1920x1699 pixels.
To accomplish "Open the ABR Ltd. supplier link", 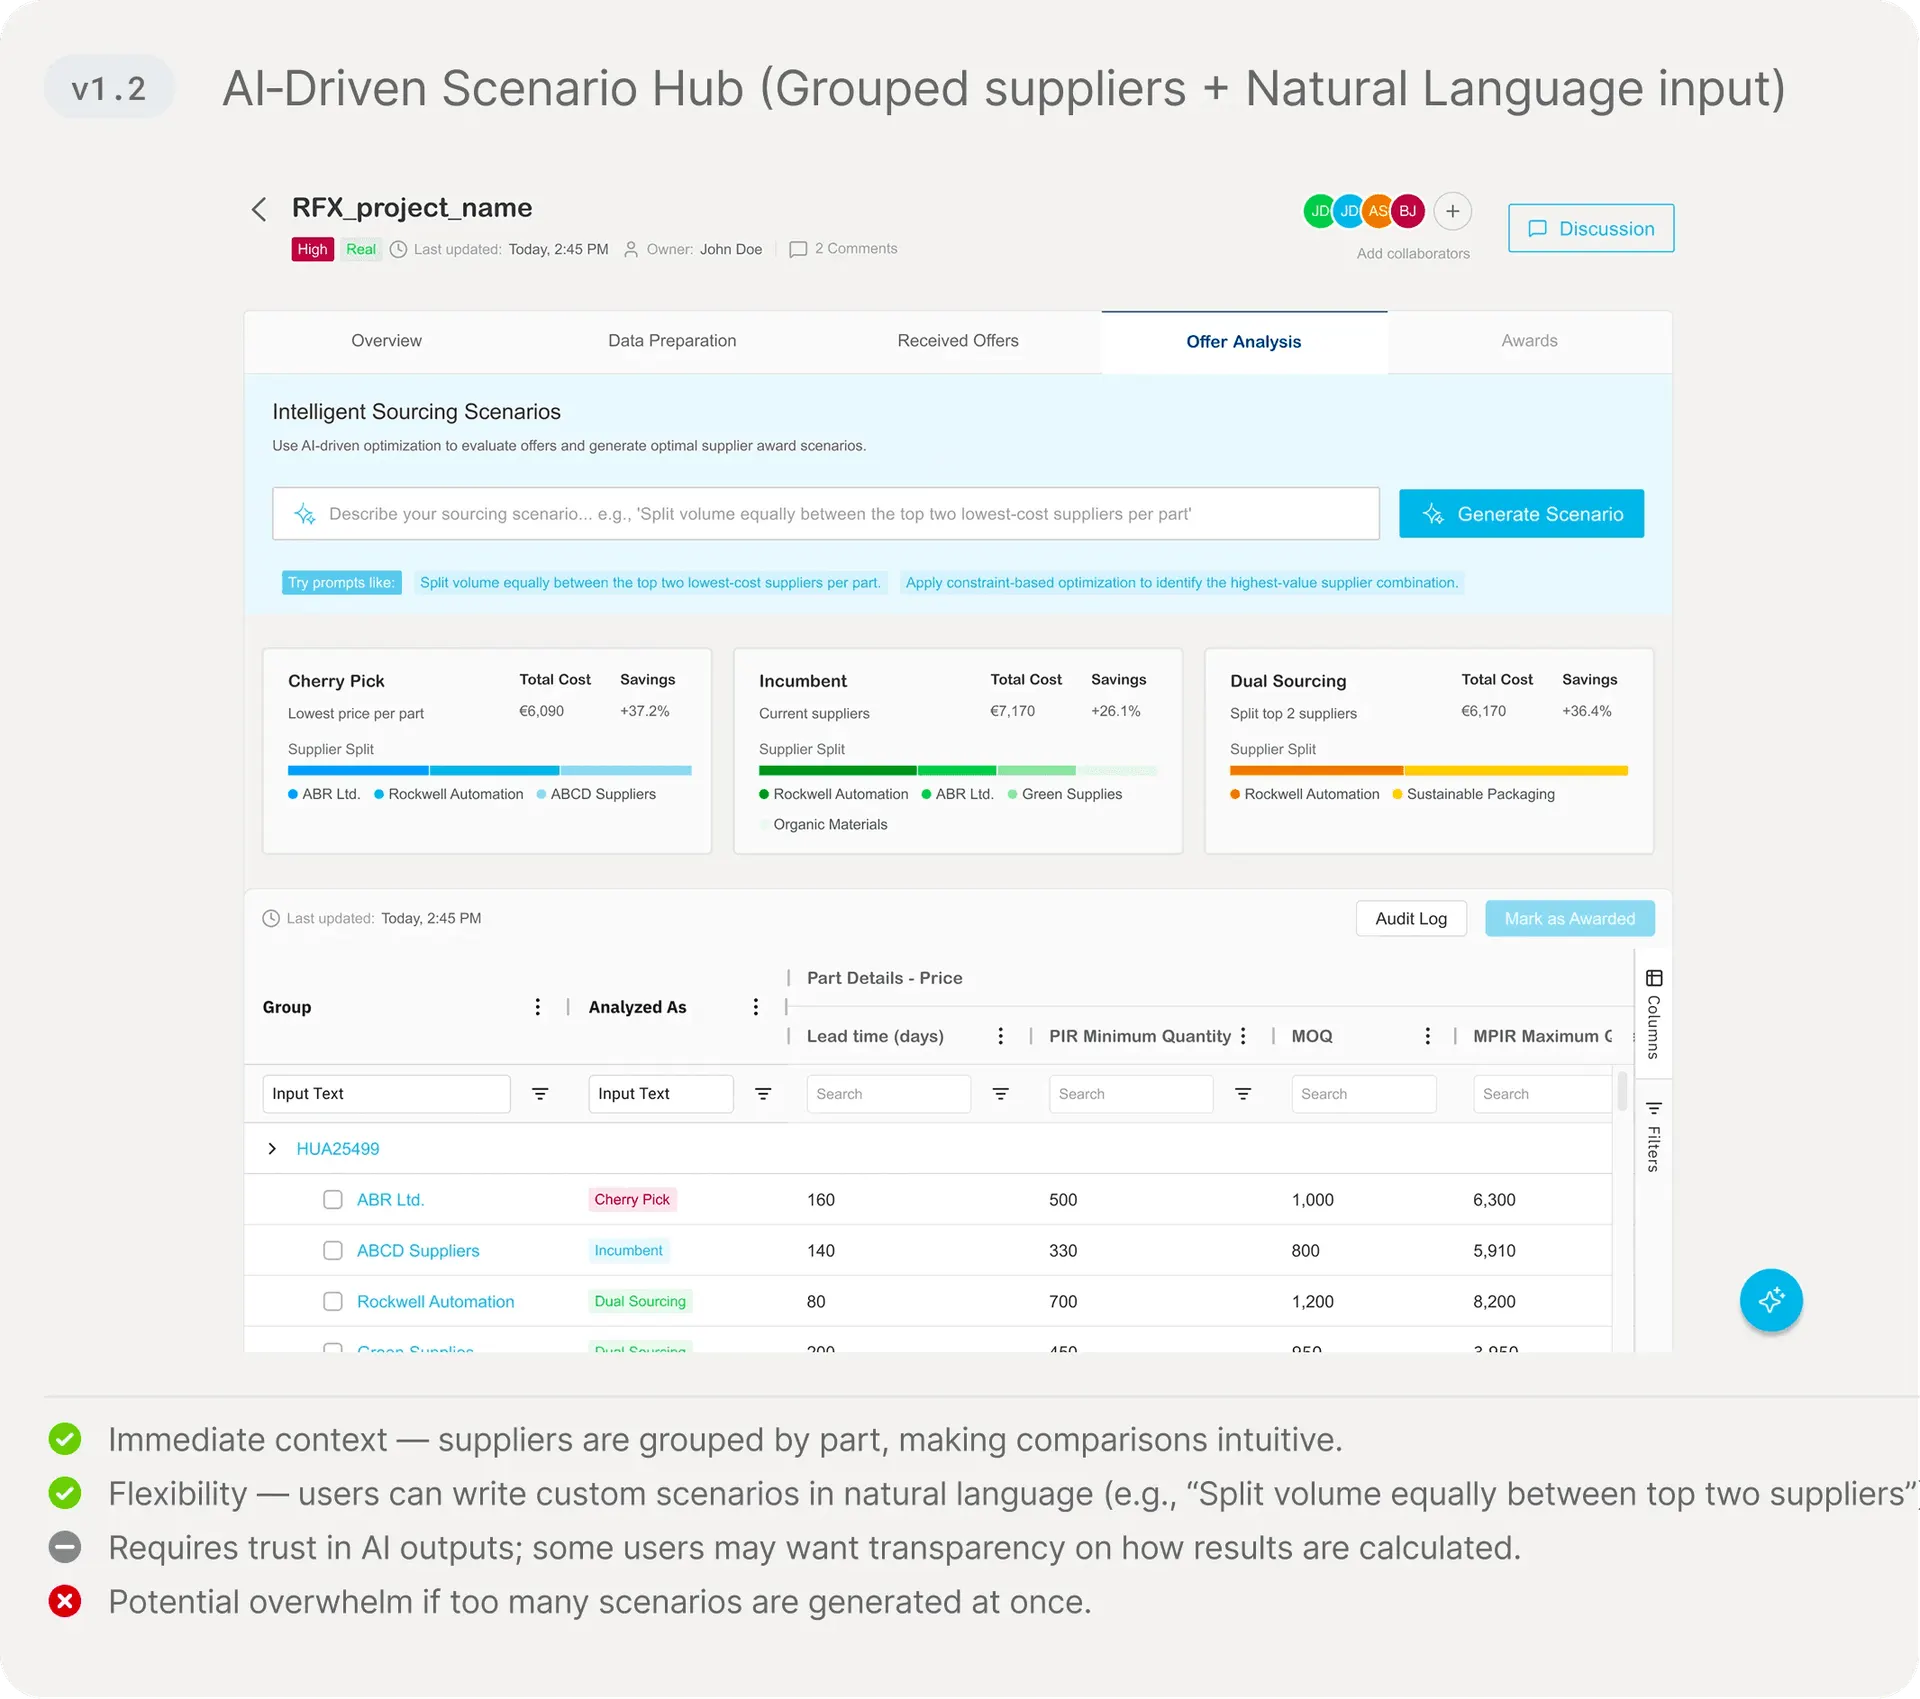I will pos(390,1200).
